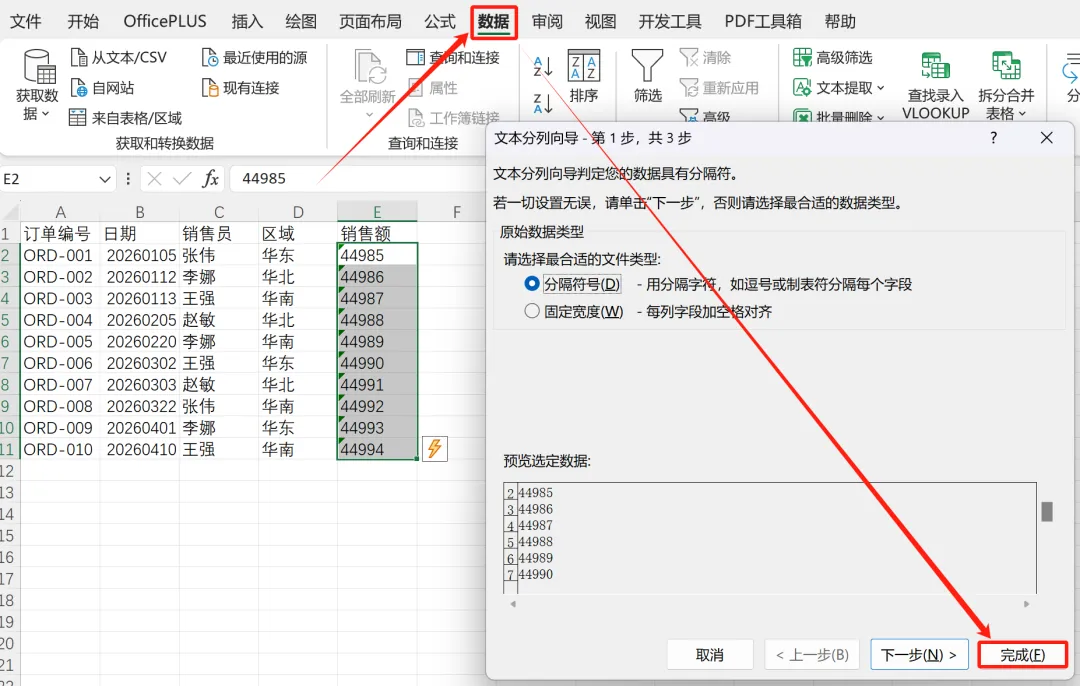Click header cell 销售额
Viewport: 1080px width, 686px height.
click(x=377, y=233)
